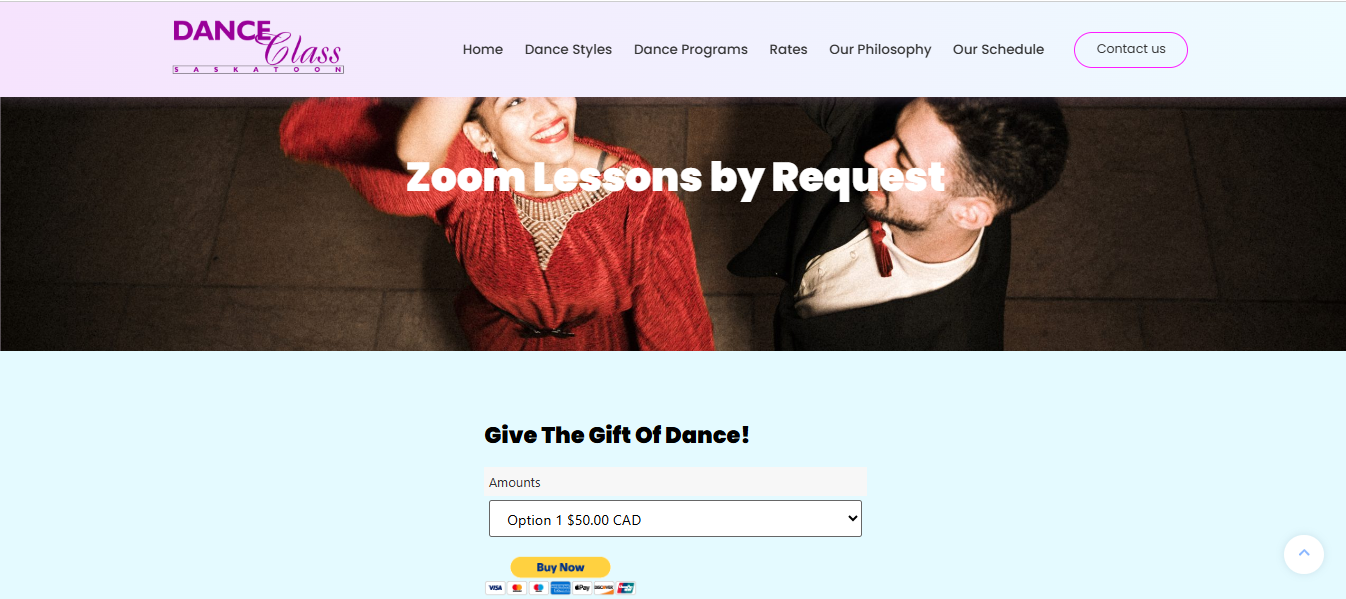This screenshot has height=599, width=1346.
Task: Click the UnionPay card icon
Action: [x=626, y=588]
